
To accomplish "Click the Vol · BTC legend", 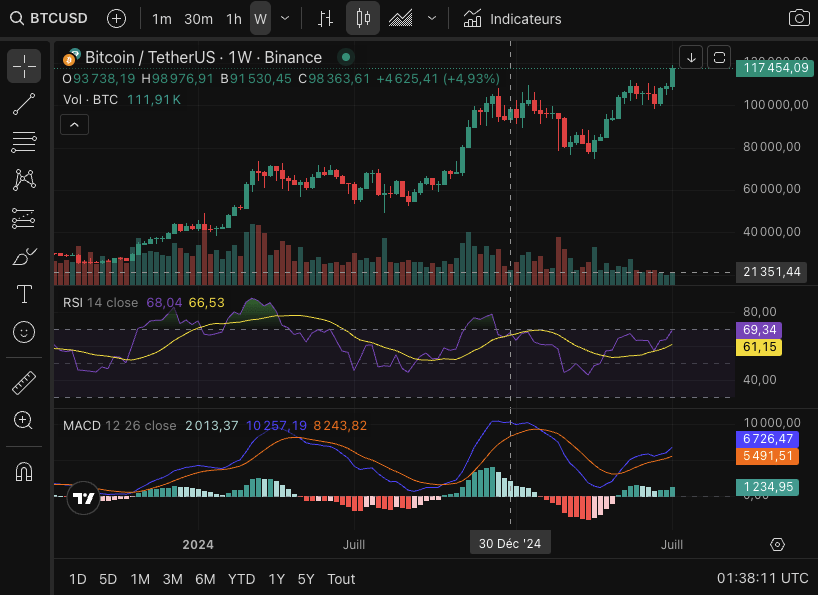I will 91,100.
